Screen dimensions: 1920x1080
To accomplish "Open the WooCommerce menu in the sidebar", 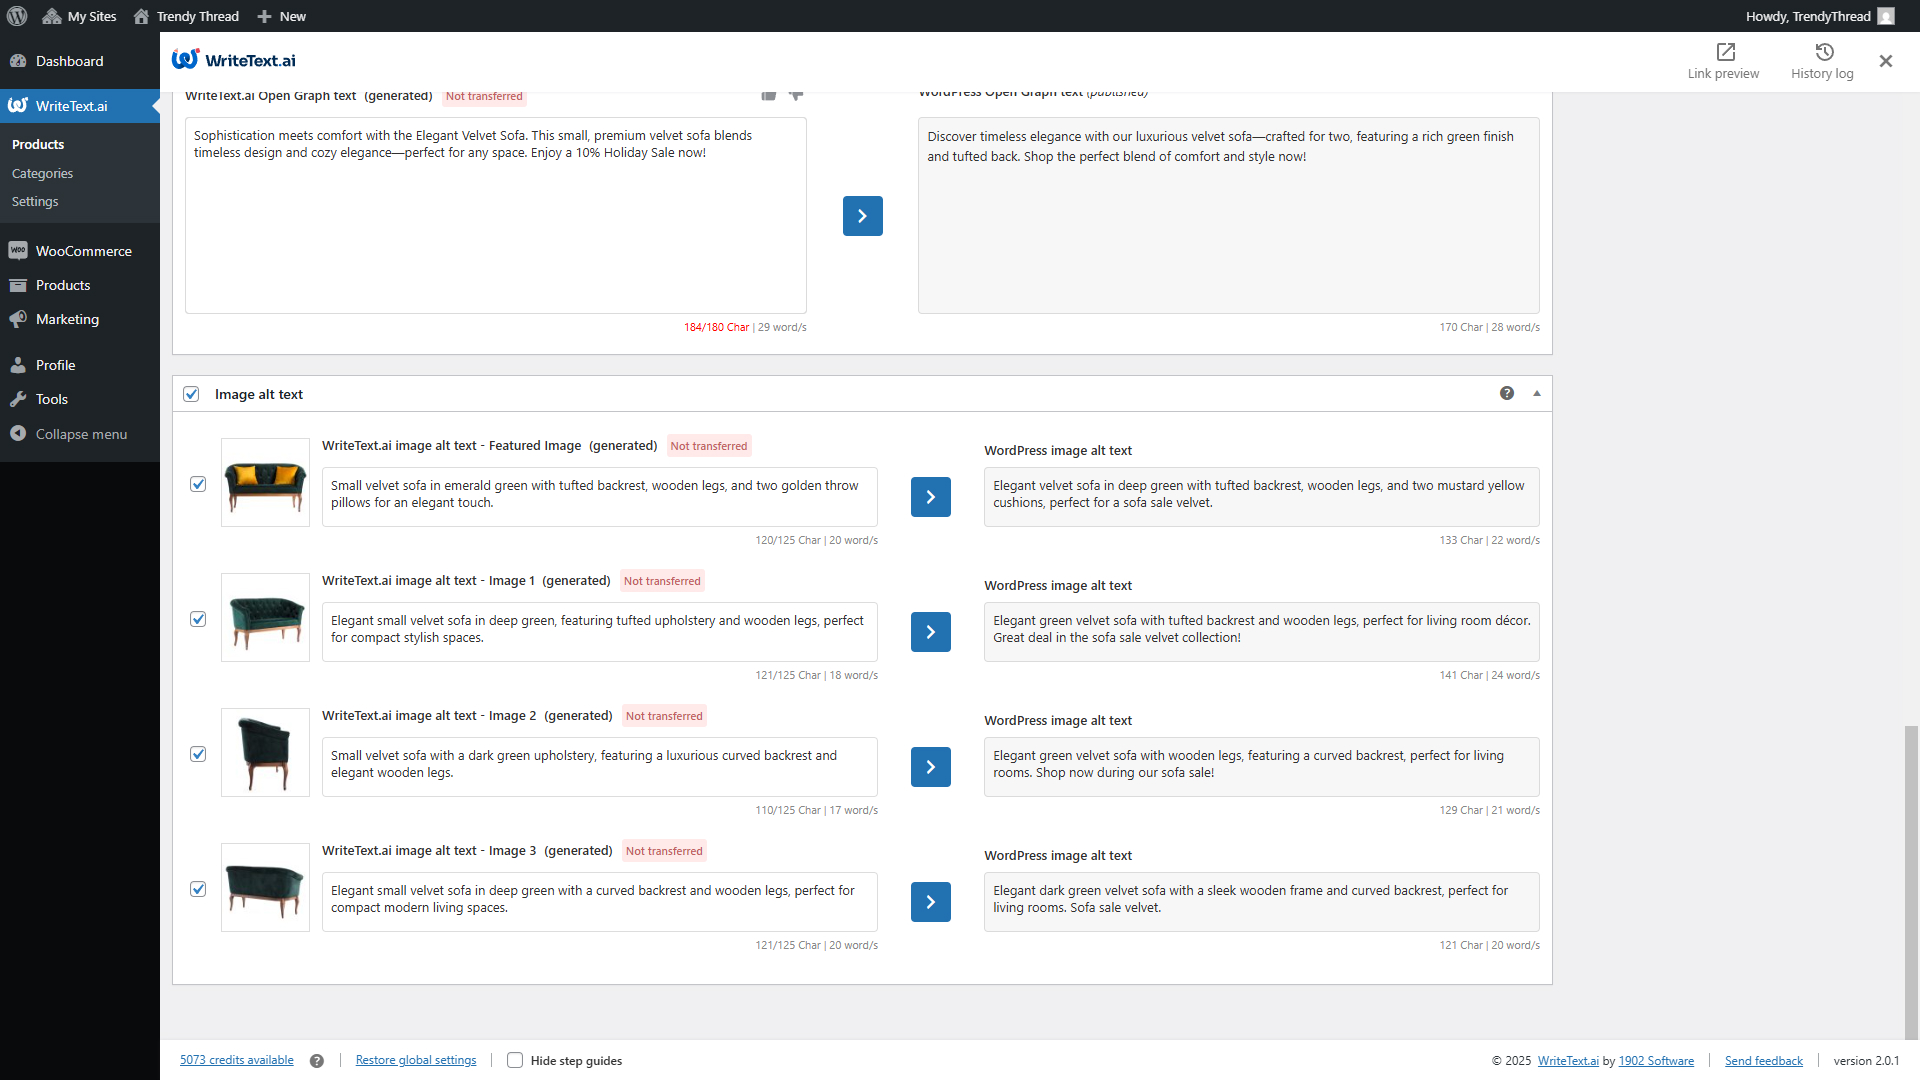I will (83, 251).
